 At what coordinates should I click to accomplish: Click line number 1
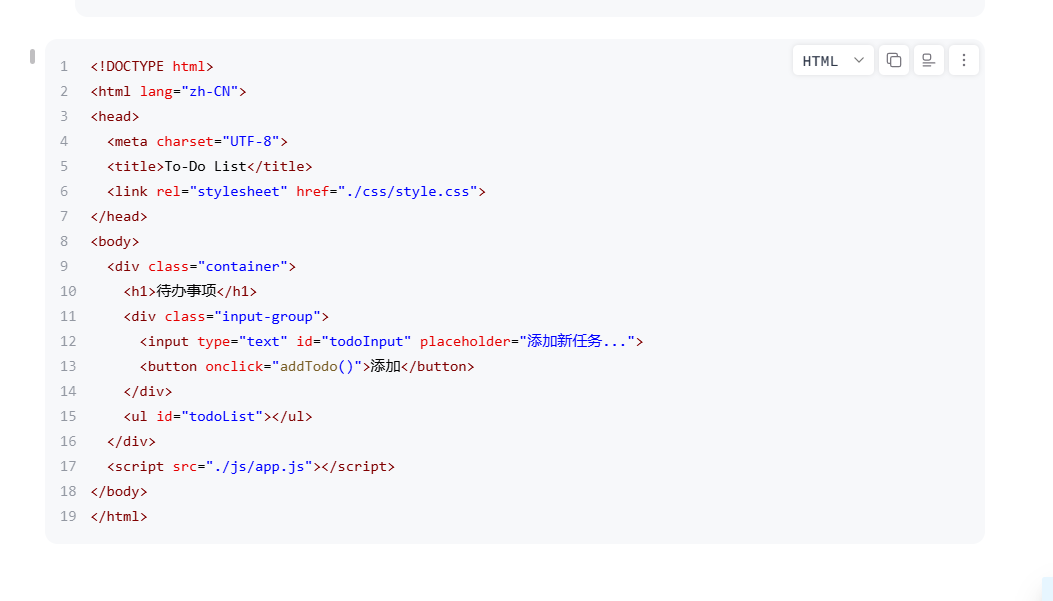(x=64, y=66)
